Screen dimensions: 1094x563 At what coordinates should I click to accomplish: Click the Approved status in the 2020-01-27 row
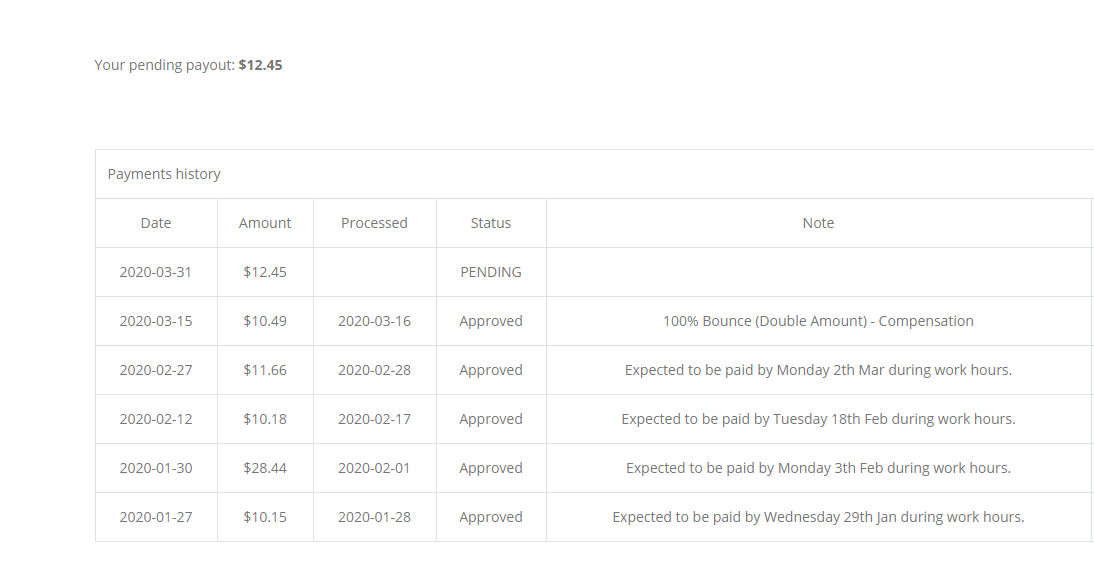(x=491, y=517)
